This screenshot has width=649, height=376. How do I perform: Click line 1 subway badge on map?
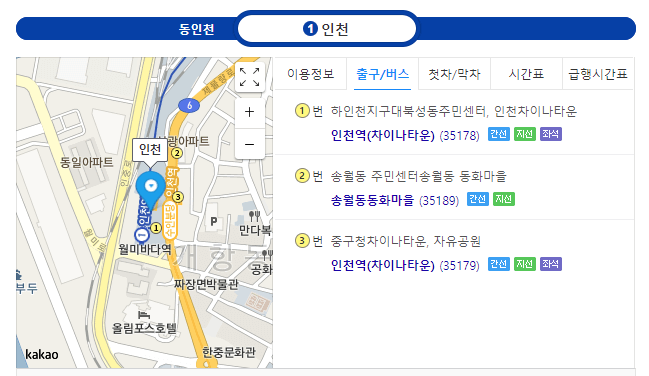[x=142, y=235]
